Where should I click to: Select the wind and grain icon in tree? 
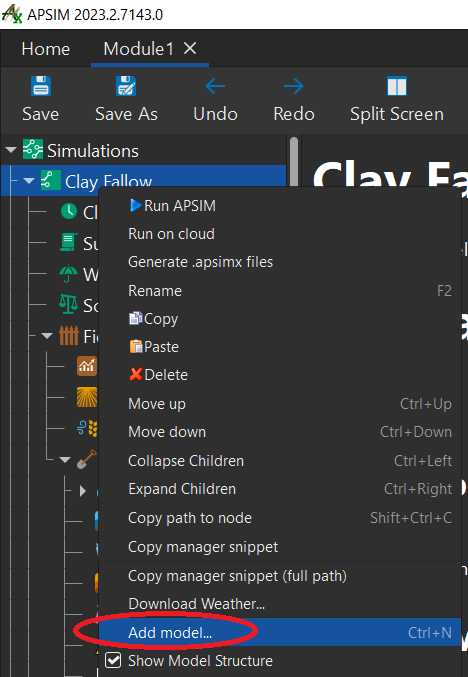point(87,429)
